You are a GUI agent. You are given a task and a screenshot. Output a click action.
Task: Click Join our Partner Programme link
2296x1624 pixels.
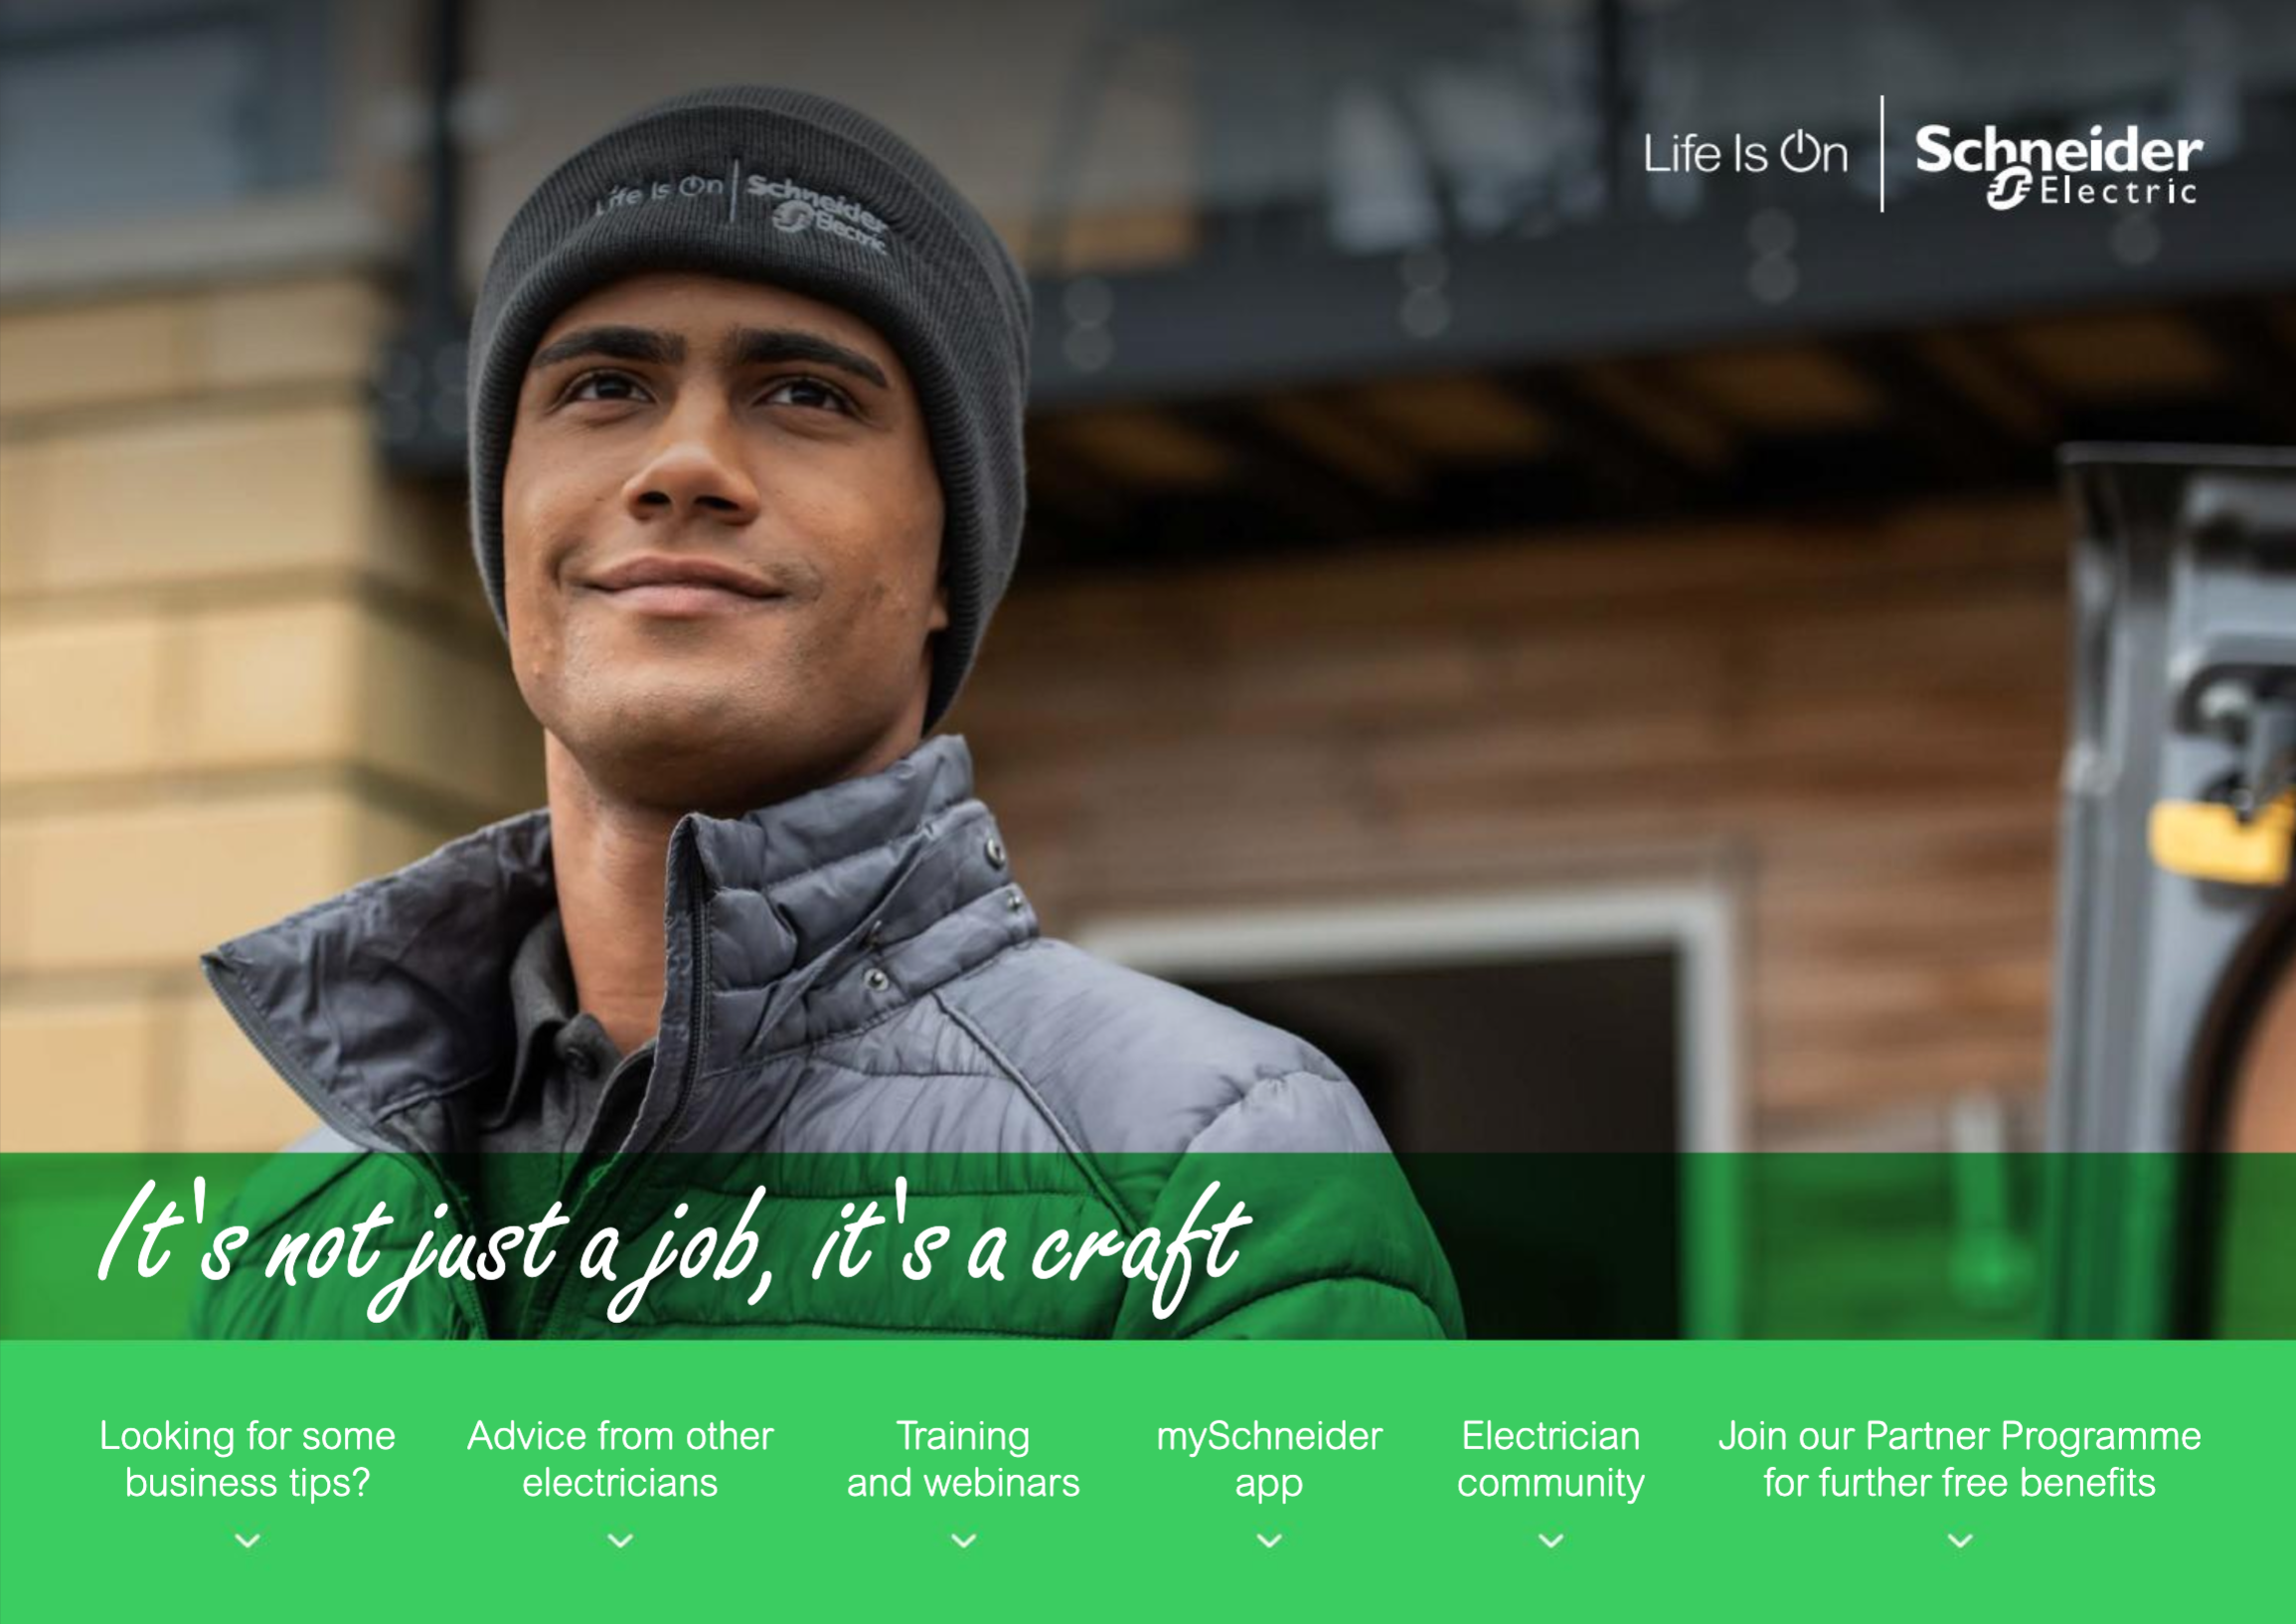point(1960,1459)
